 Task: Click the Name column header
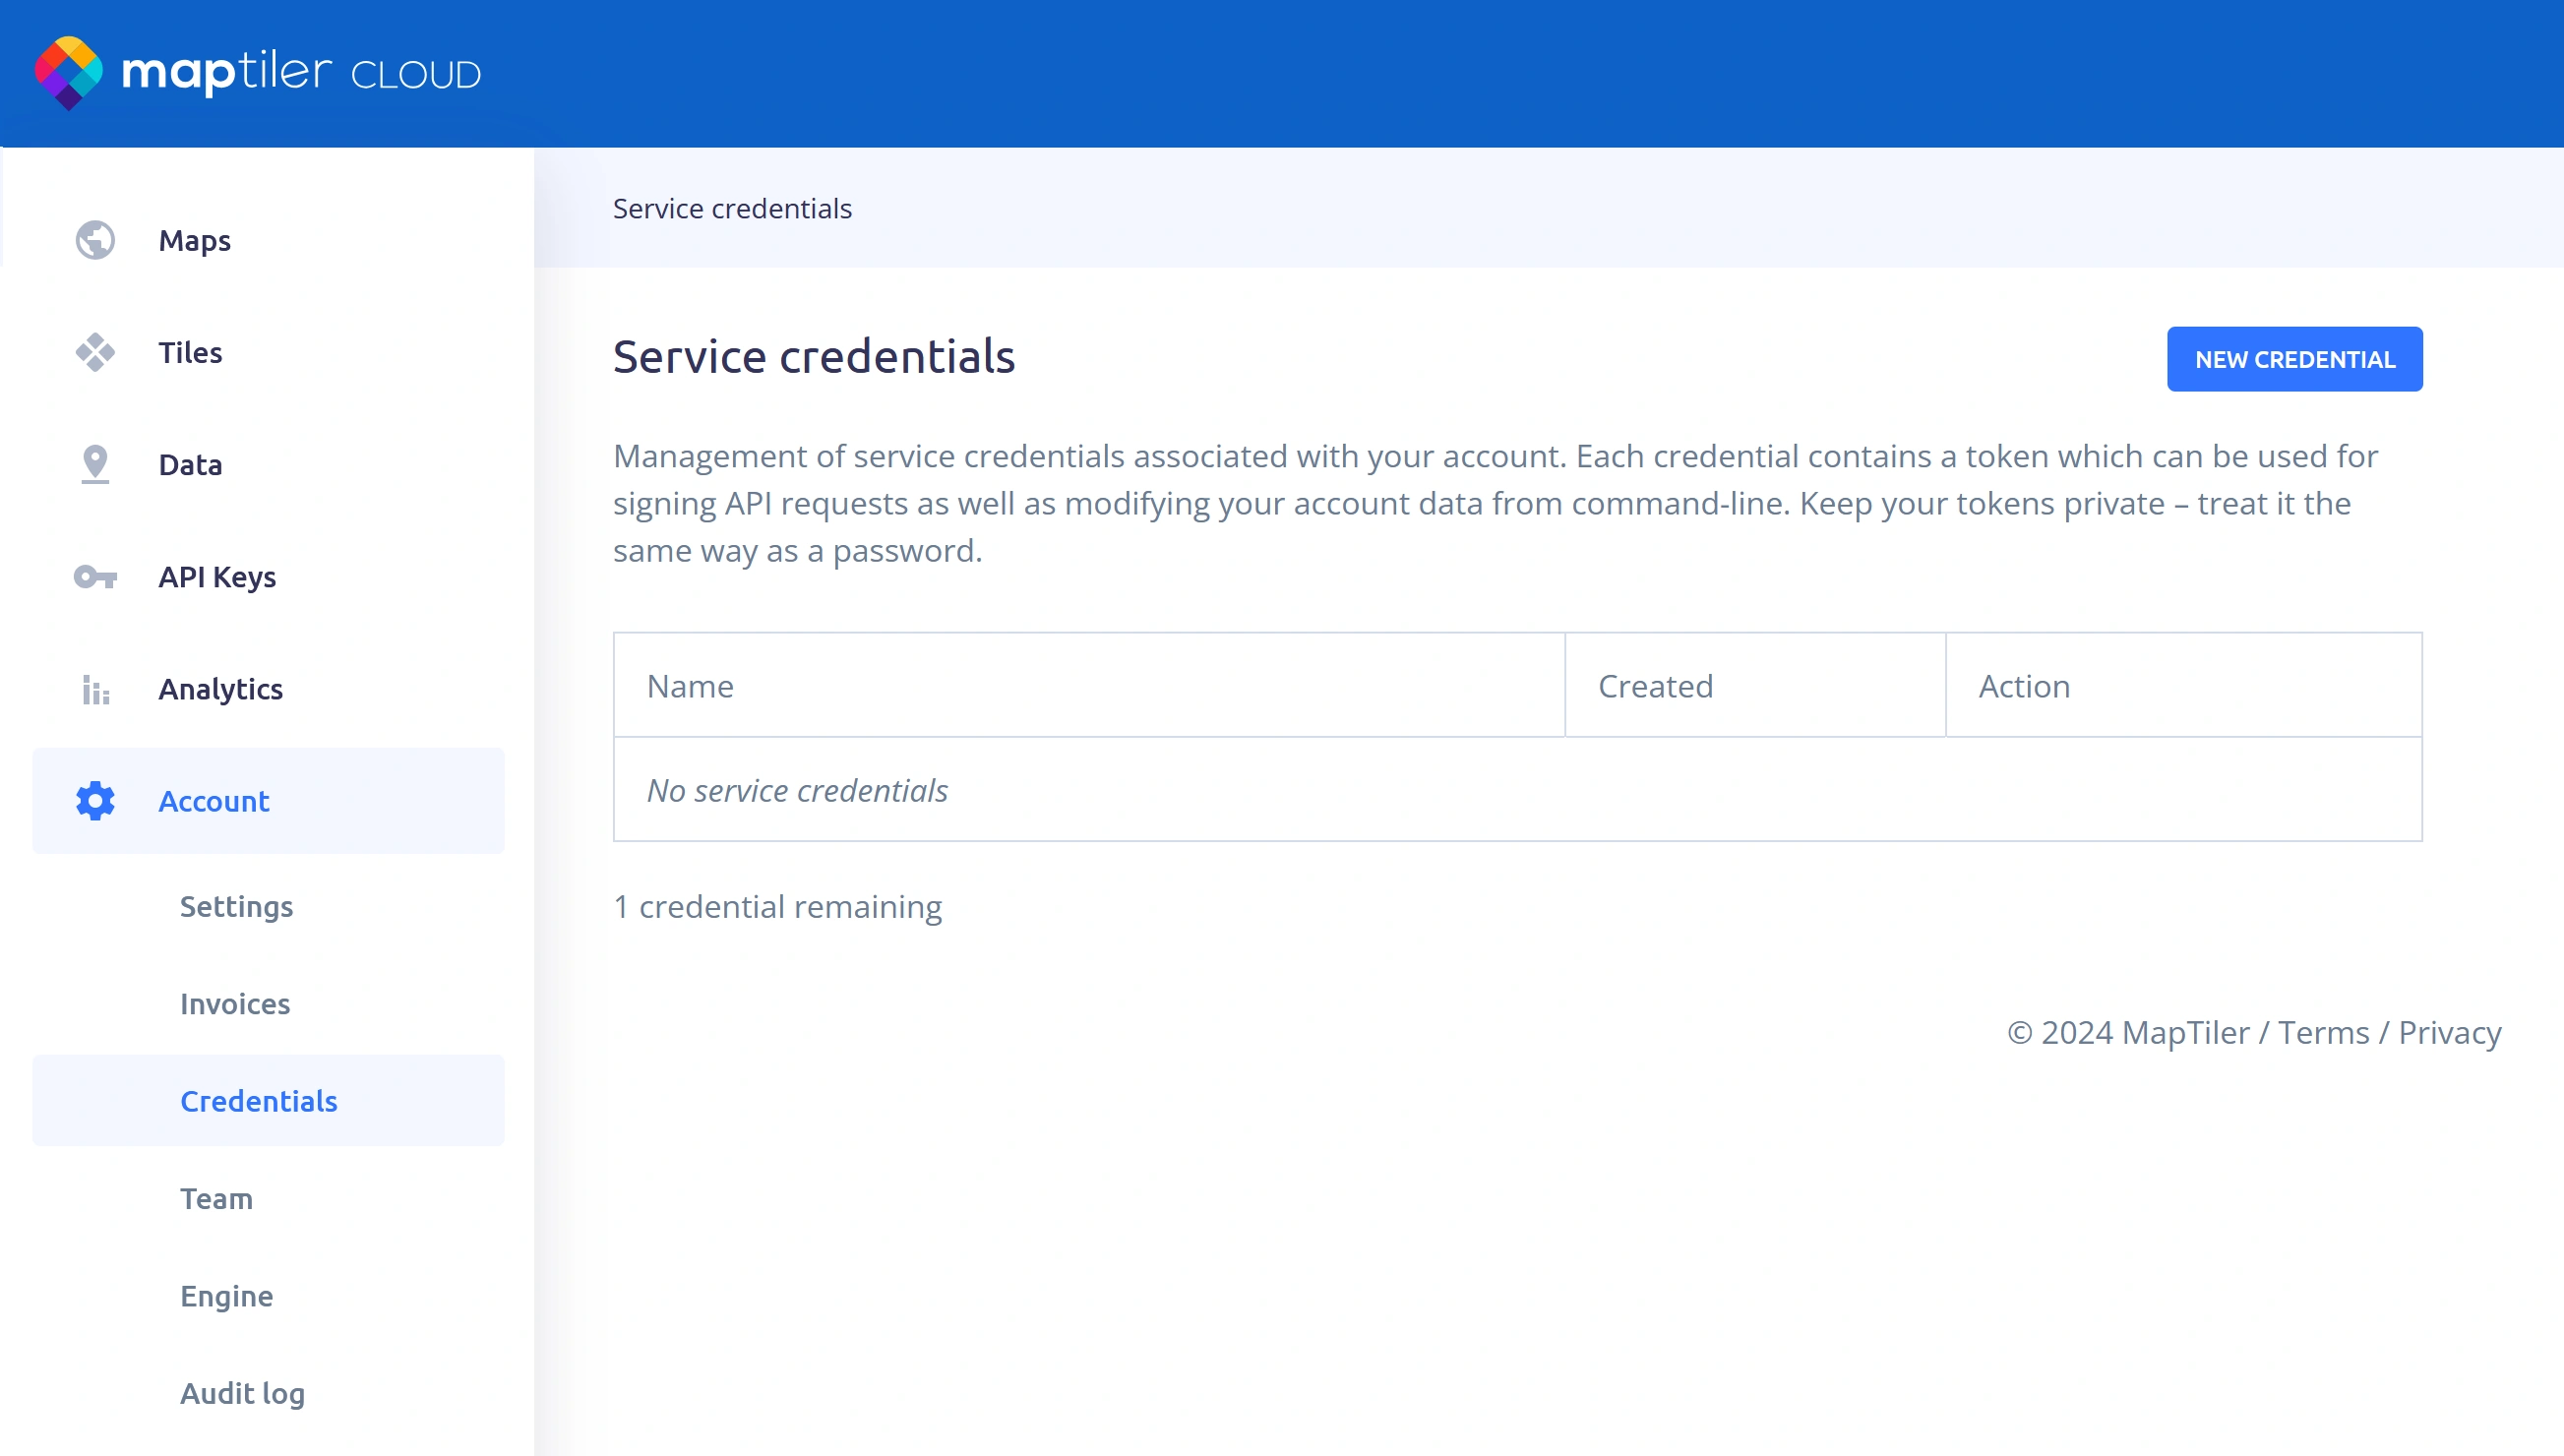[x=690, y=686]
